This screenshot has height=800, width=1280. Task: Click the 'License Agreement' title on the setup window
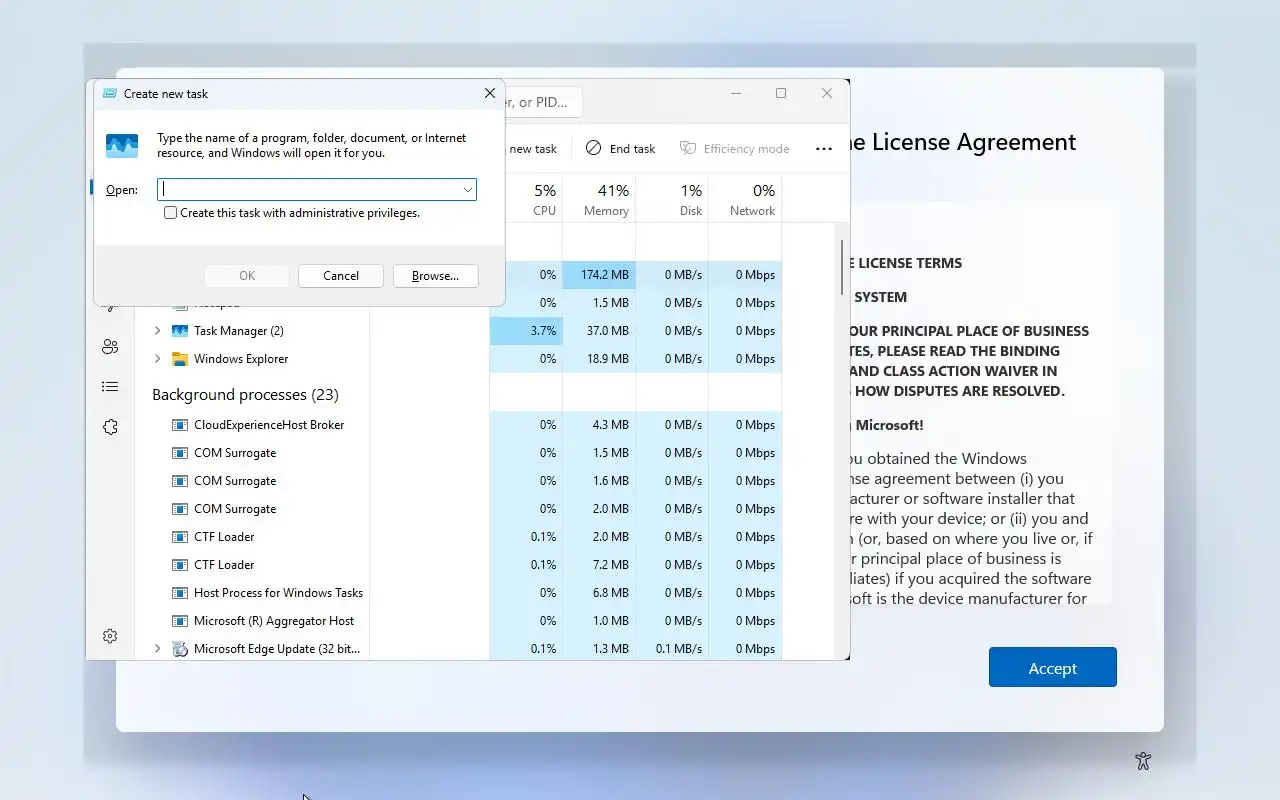(x=974, y=142)
